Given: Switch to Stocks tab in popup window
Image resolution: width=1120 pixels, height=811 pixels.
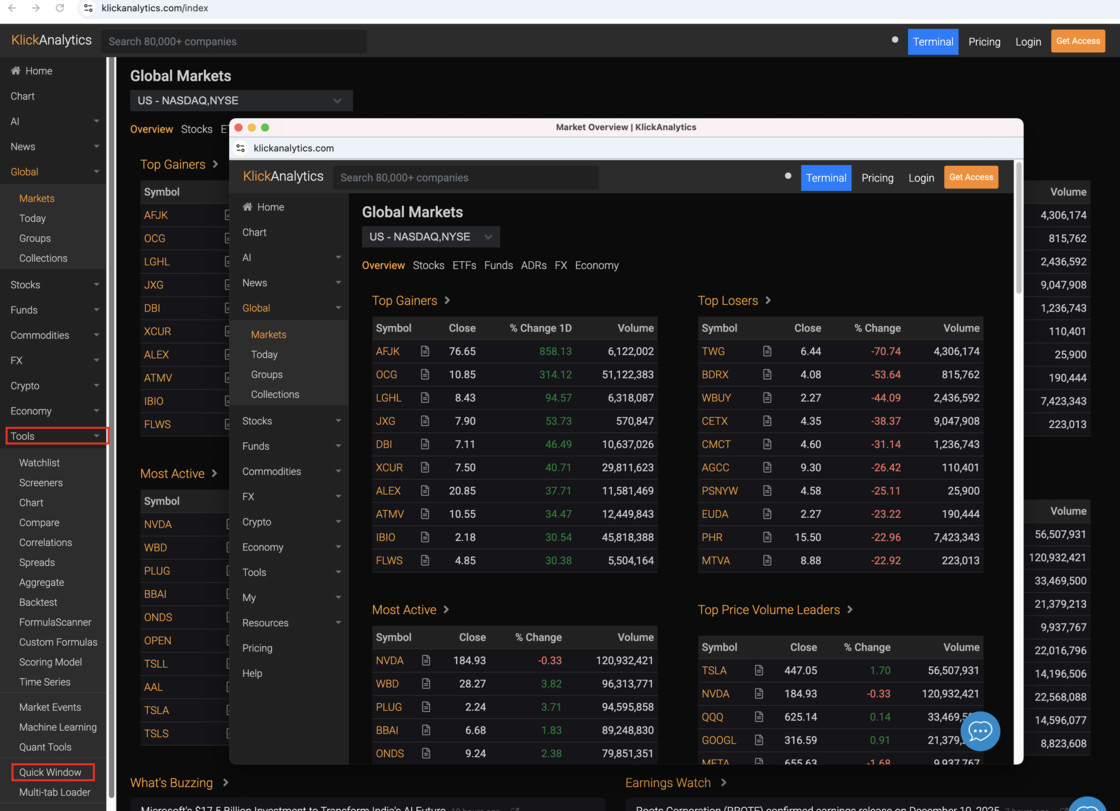Looking at the screenshot, I should tap(429, 265).
